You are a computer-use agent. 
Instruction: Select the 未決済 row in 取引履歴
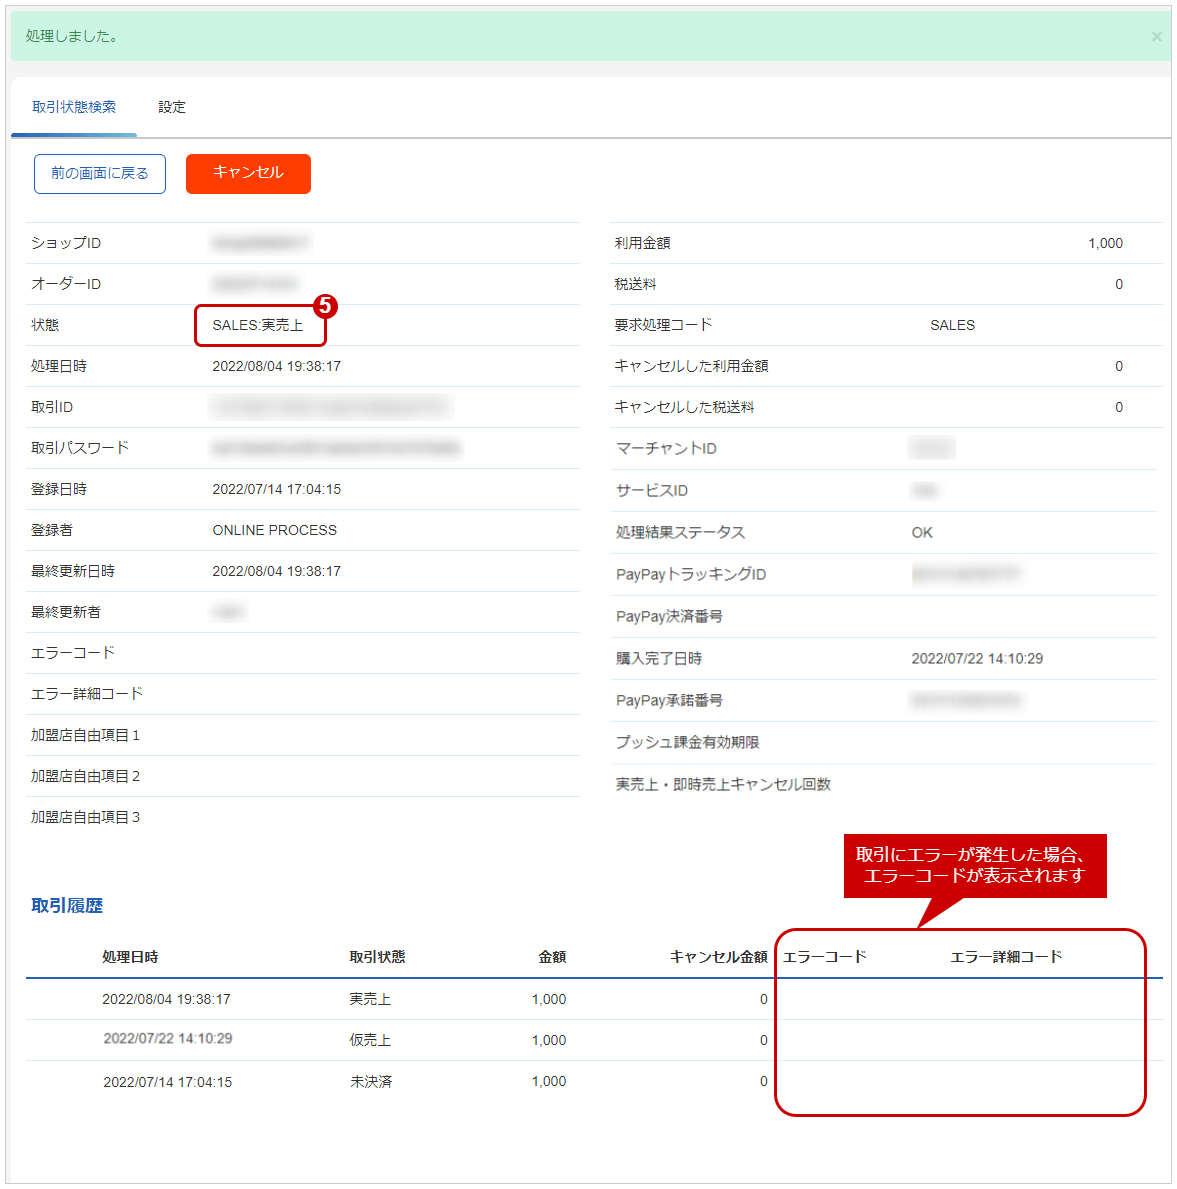[x=370, y=1081]
